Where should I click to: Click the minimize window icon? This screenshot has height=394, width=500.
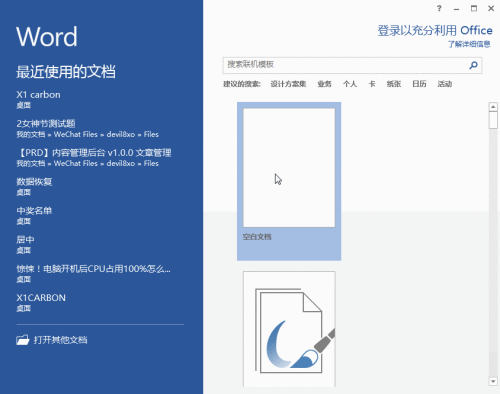456,9
